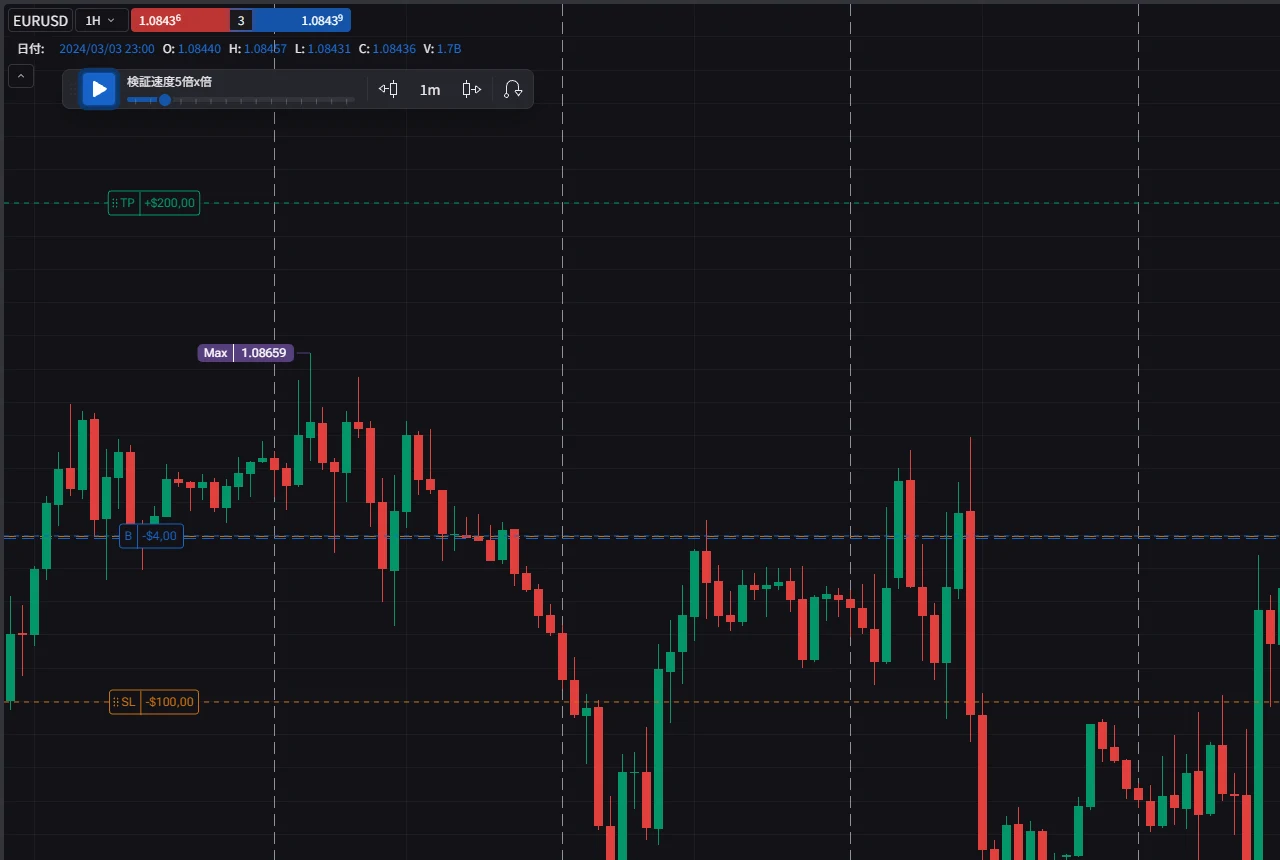The height and width of the screenshot is (860, 1280).
Task: Click the Max 1.08659 price label
Action: coord(246,353)
